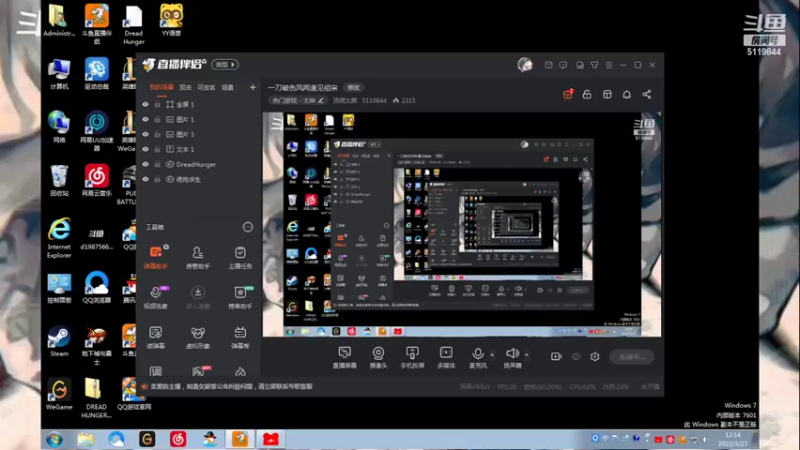Hide the 图片 1 source with its eye icon
Screen dimensions: 800x450
(x=145, y=119)
